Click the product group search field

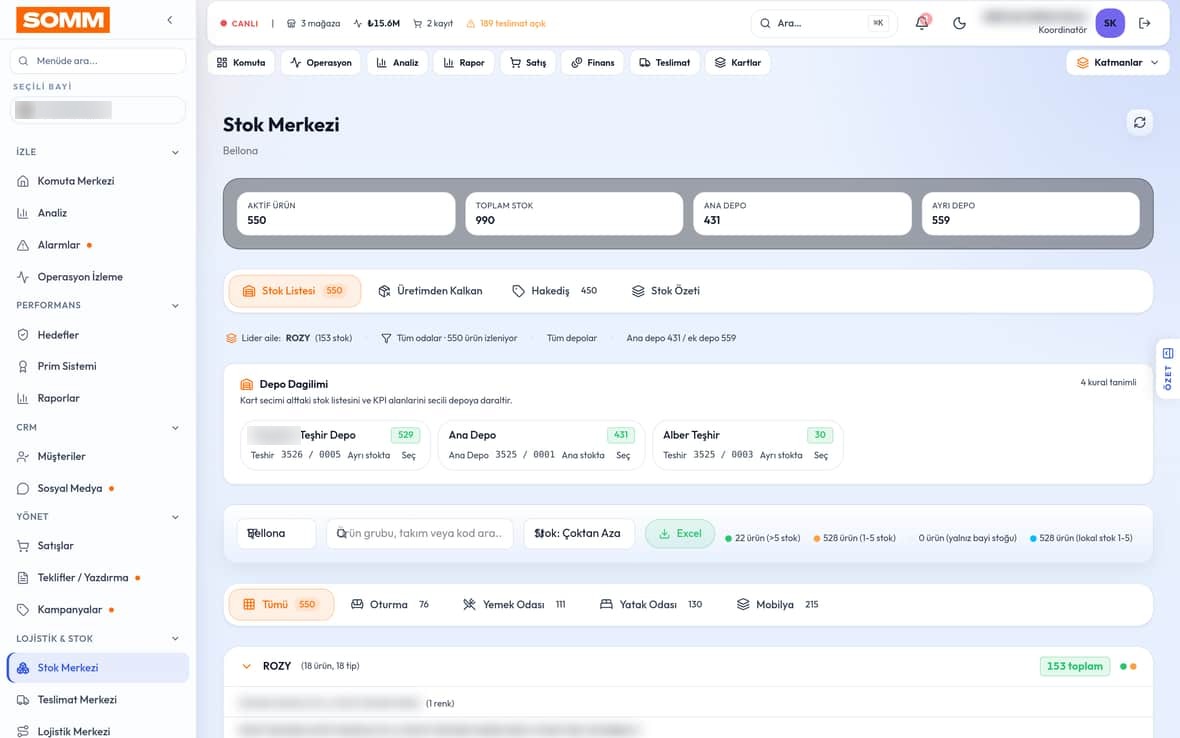[x=419, y=533]
